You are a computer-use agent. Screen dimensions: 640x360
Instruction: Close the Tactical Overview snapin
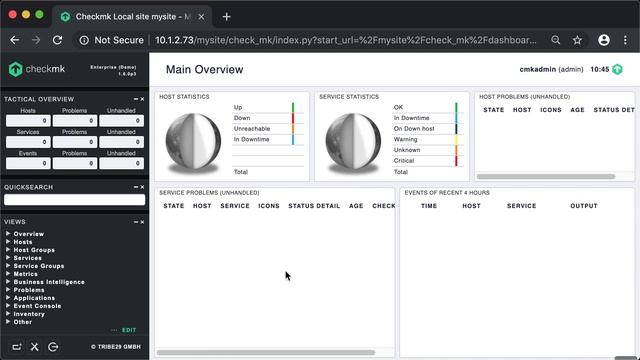[x=142, y=99]
